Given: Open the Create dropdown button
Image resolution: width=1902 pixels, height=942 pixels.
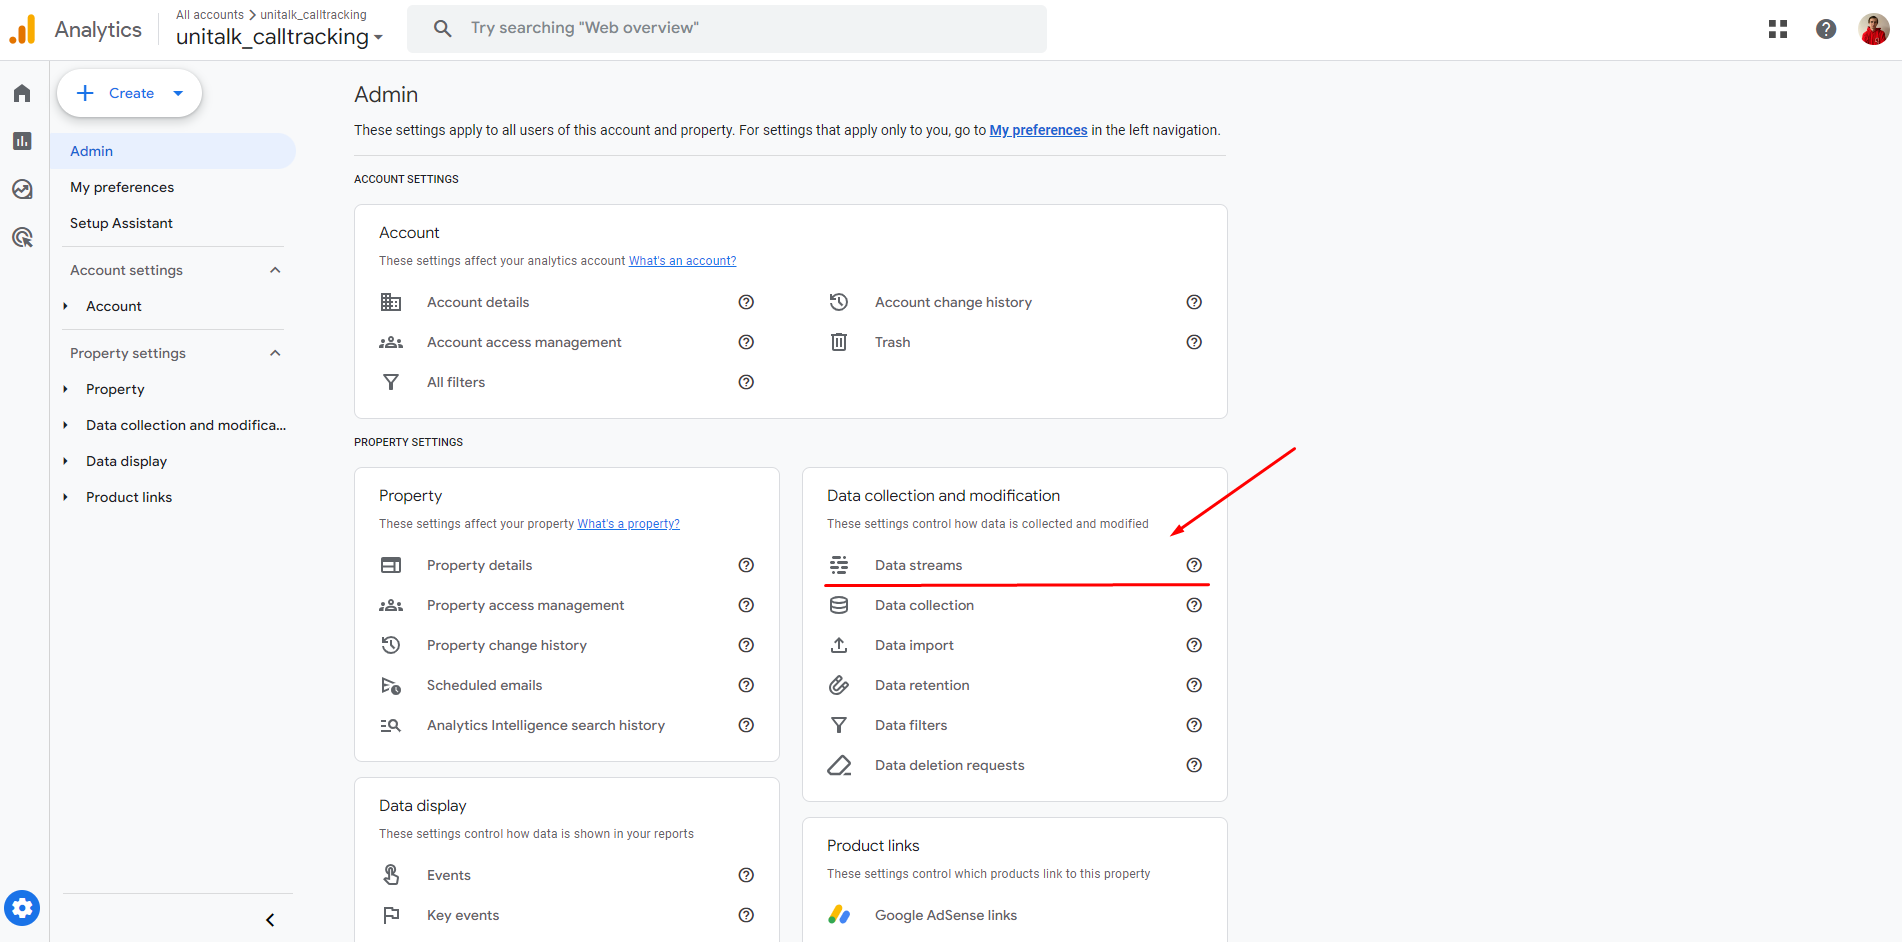Looking at the screenshot, I should [x=129, y=93].
